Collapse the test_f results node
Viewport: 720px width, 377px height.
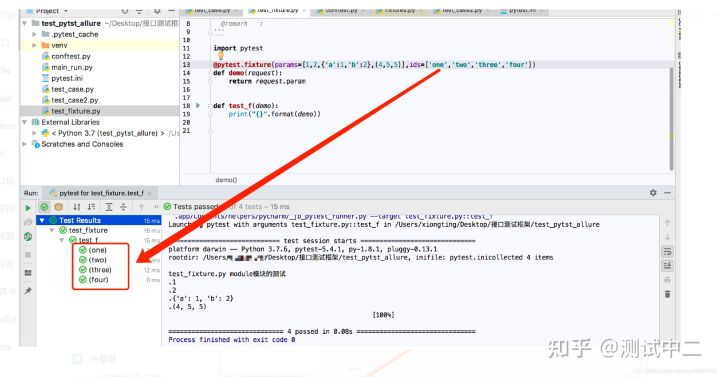coord(62,240)
